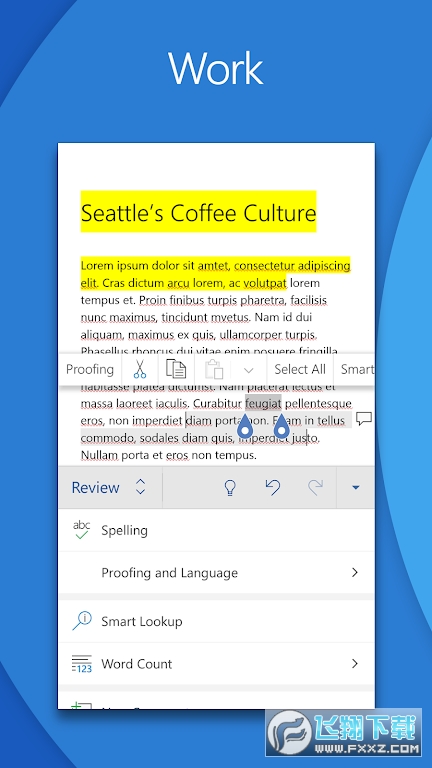Tap the Word Count 123 icon

pyautogui.click(x=82, y=664)
